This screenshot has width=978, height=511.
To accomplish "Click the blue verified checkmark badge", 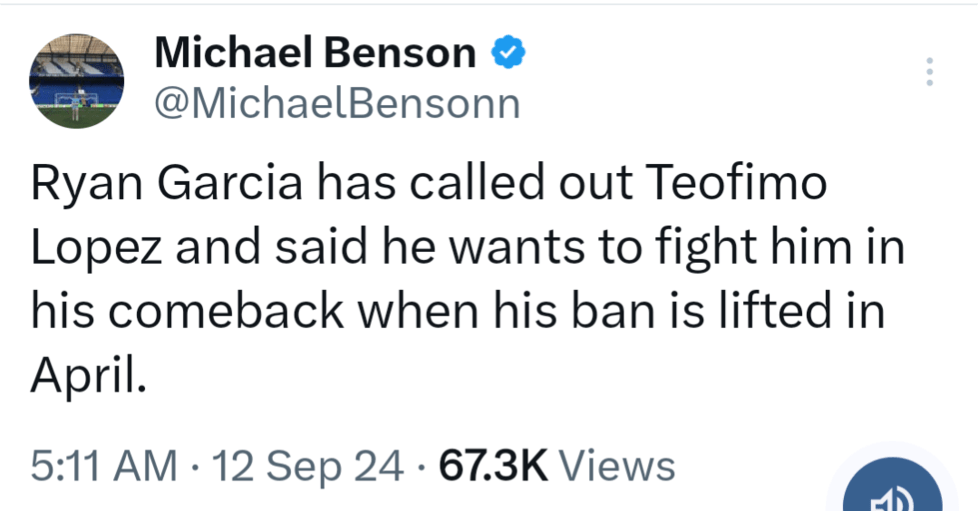I will (507, 53).
